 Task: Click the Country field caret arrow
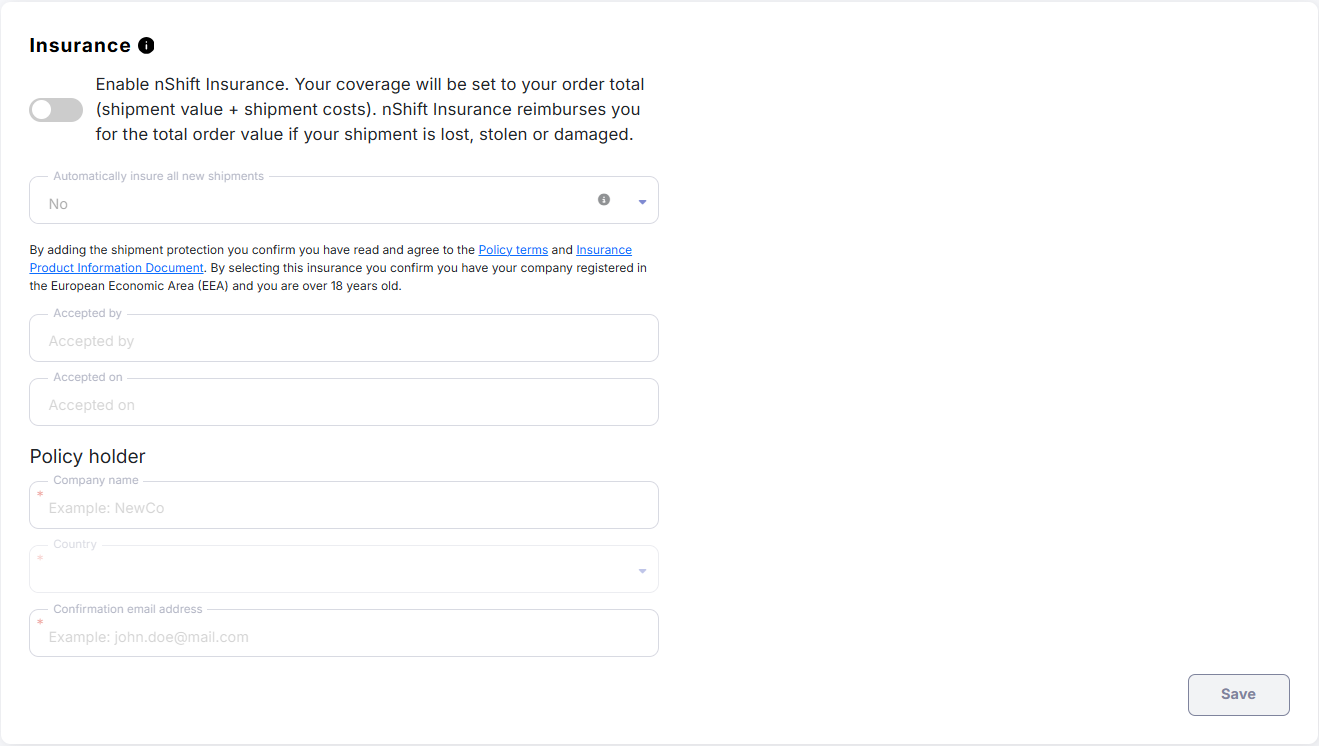(642, 572)
